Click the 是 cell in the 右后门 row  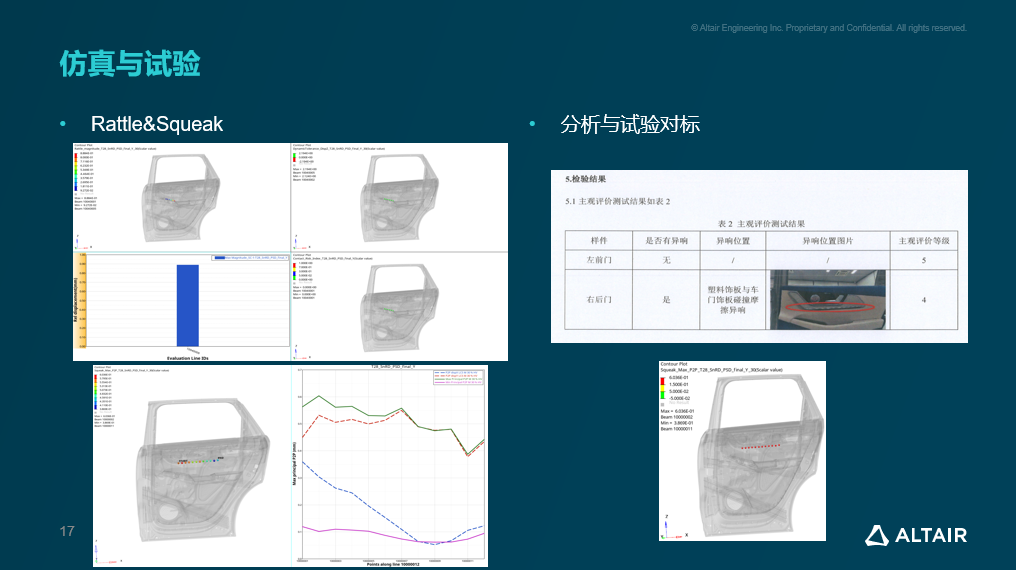point(666,300)
